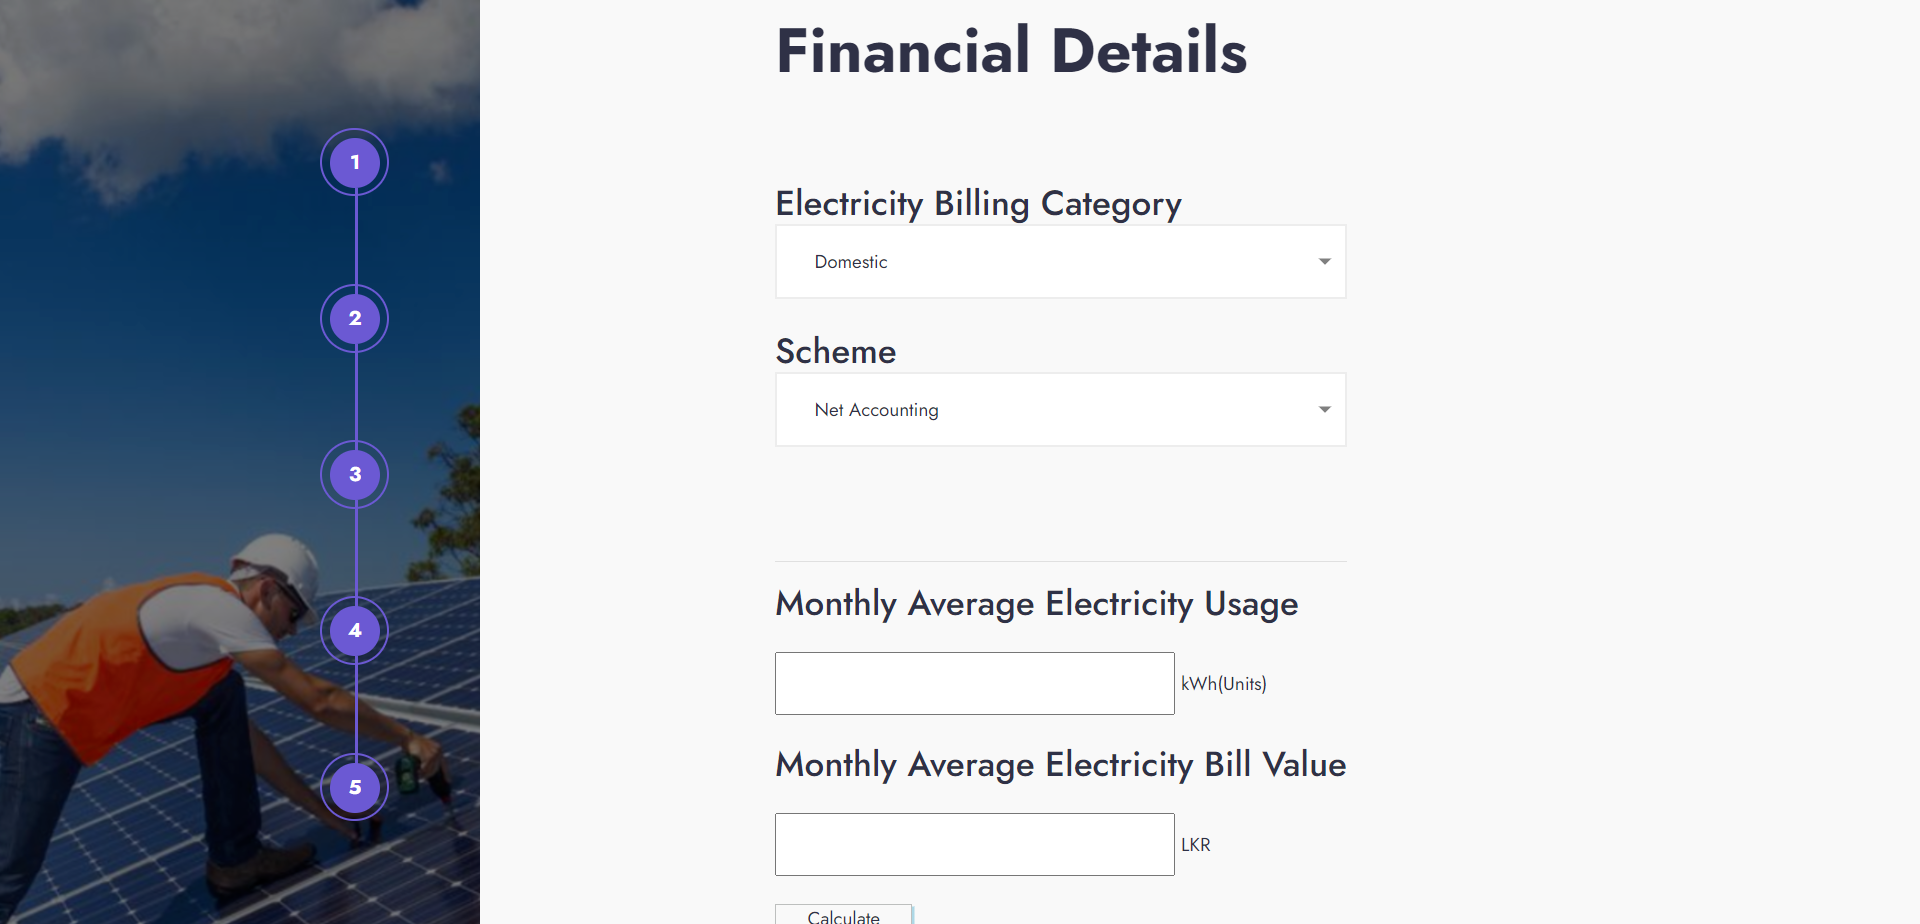Click the Monthly Average Electricity Bill Value label
Screen dimensions: 1920x924
[x=1061, y=765]
